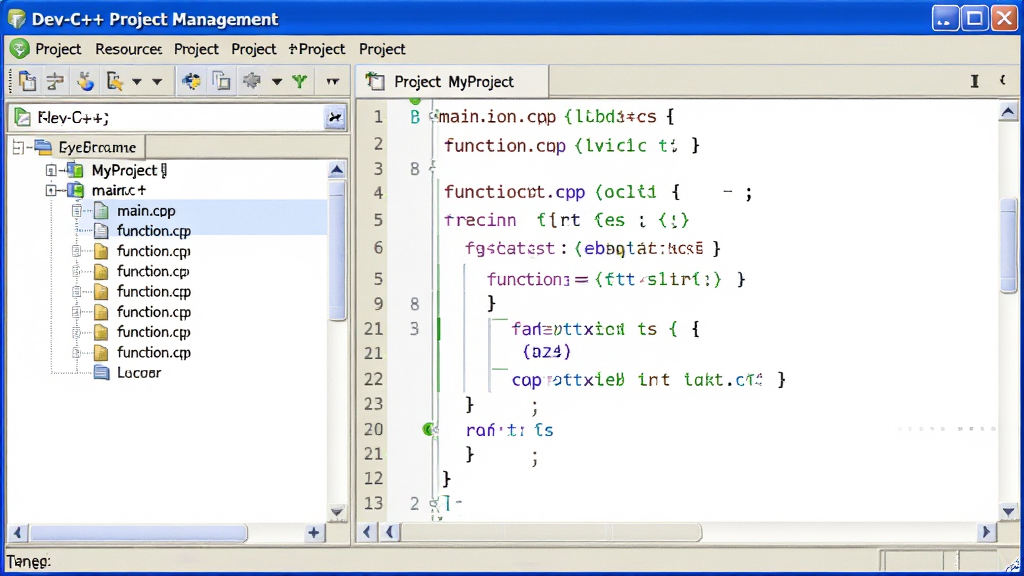Image resolution: width=1024 pixels, height=576 pixels.
Task: Click the editor horizontal scrollbar right arrow
Action: [986, 532]
